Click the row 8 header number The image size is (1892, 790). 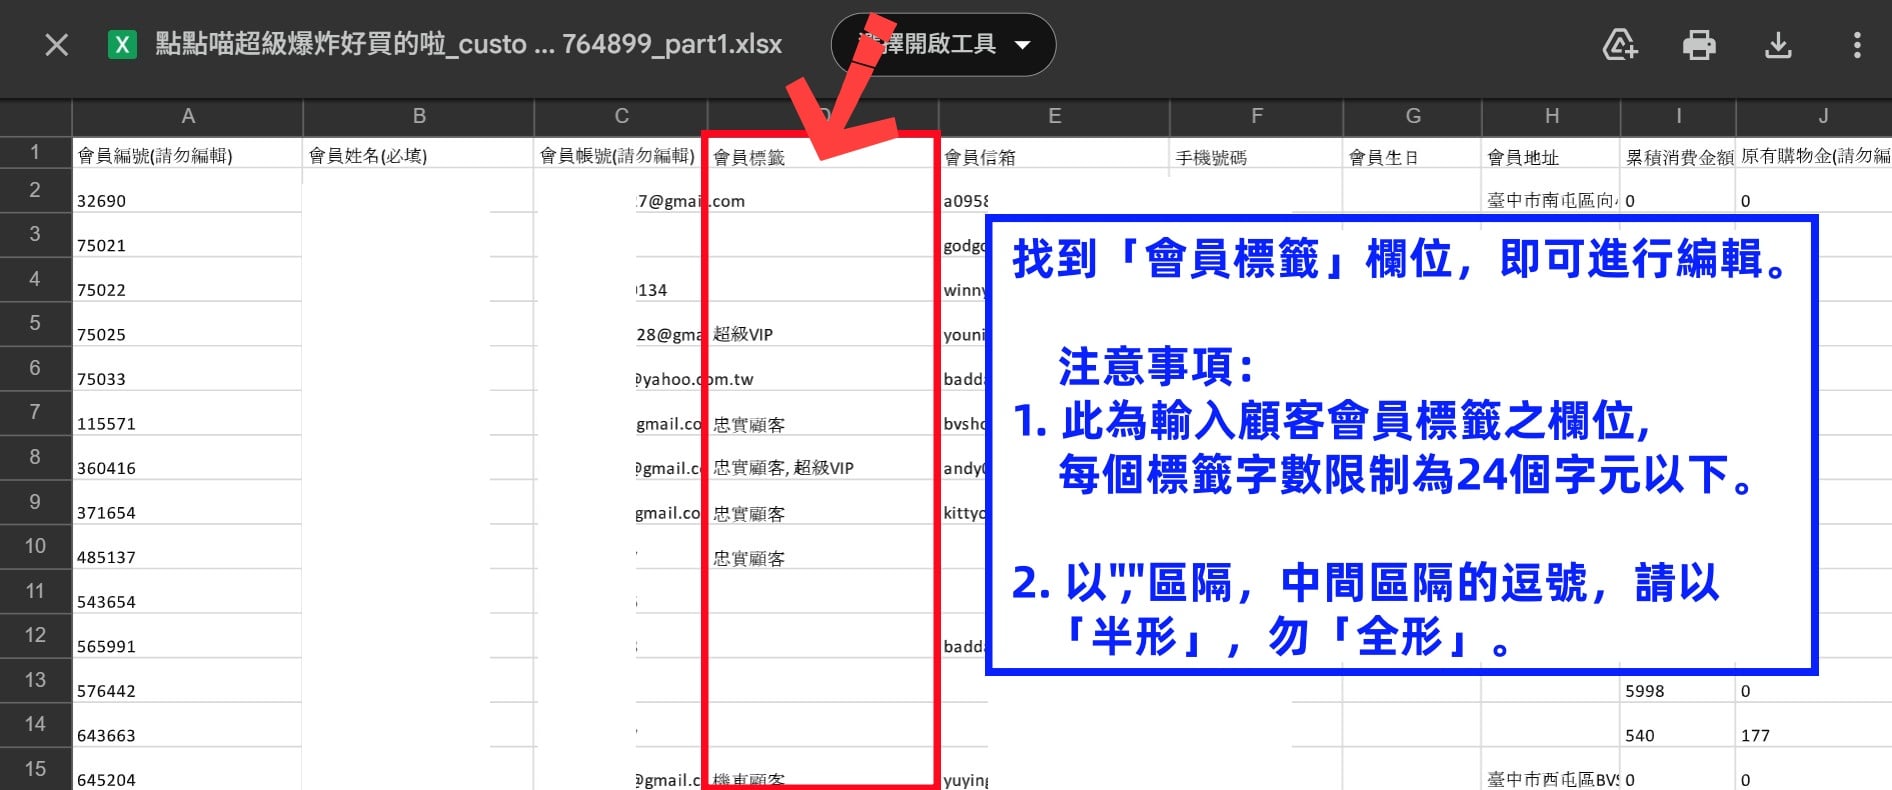[x=35, y=457]
